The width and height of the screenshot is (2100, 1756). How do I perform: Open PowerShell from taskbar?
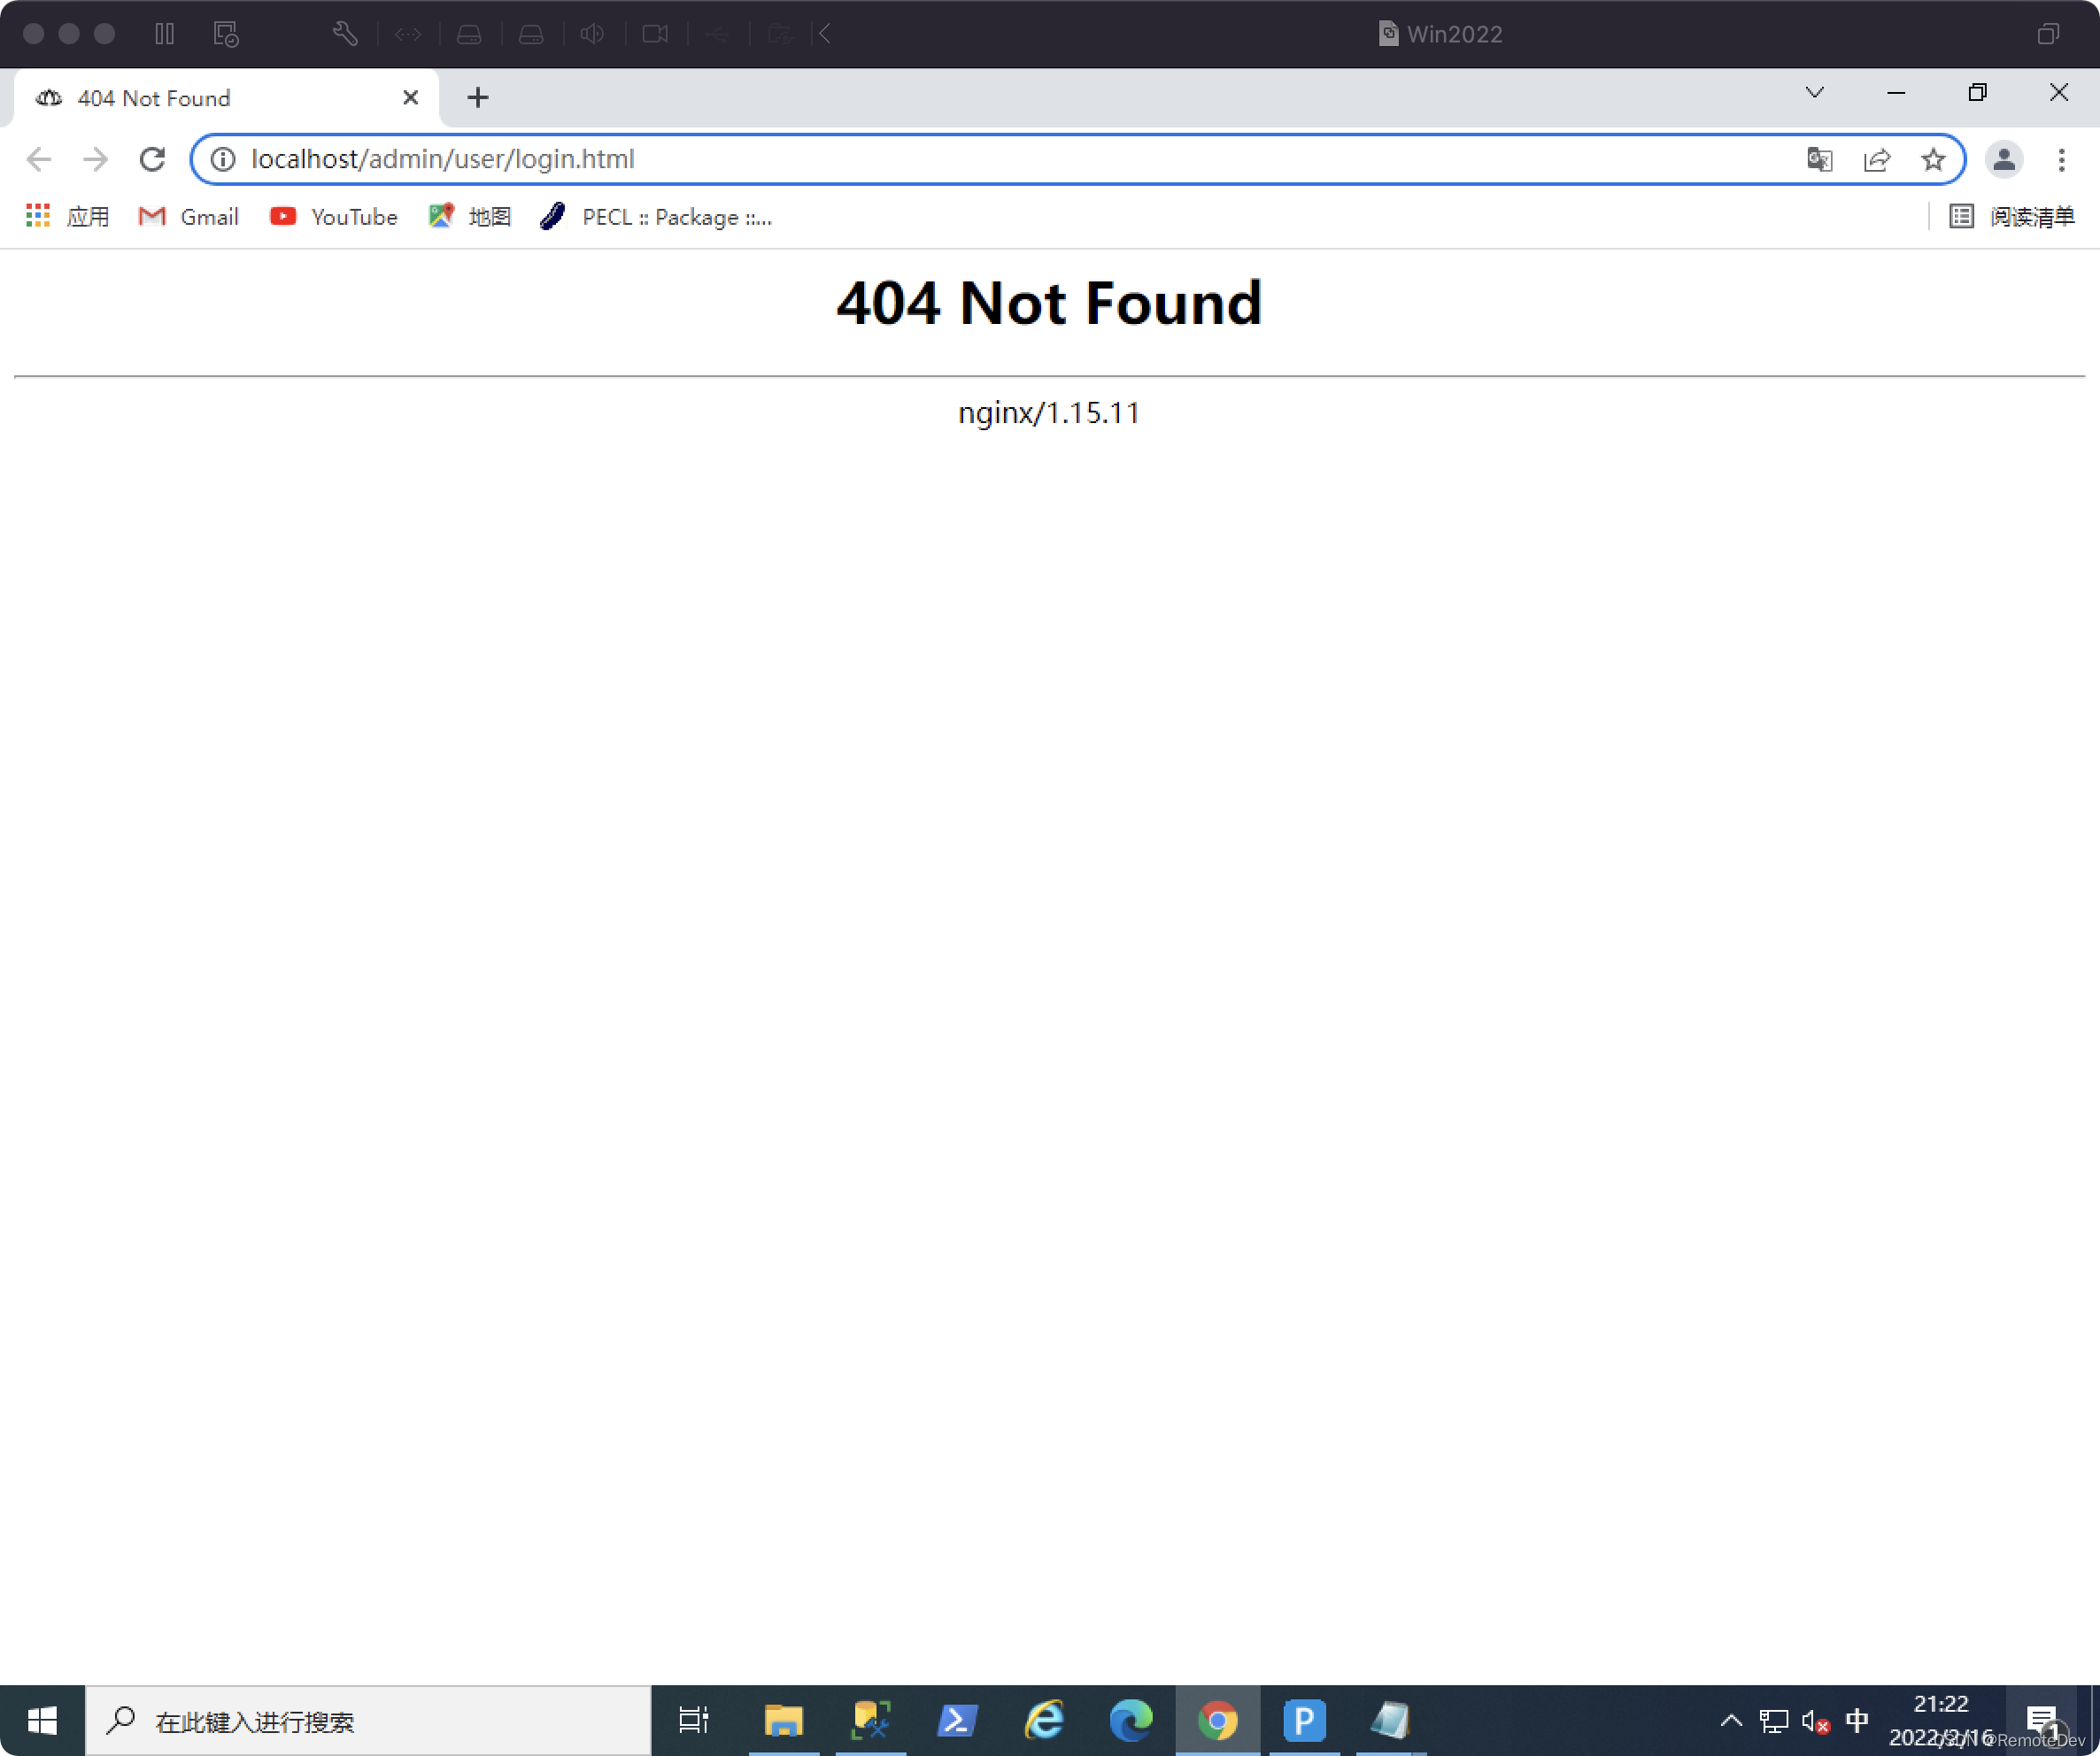click(x=957, y=1720)
